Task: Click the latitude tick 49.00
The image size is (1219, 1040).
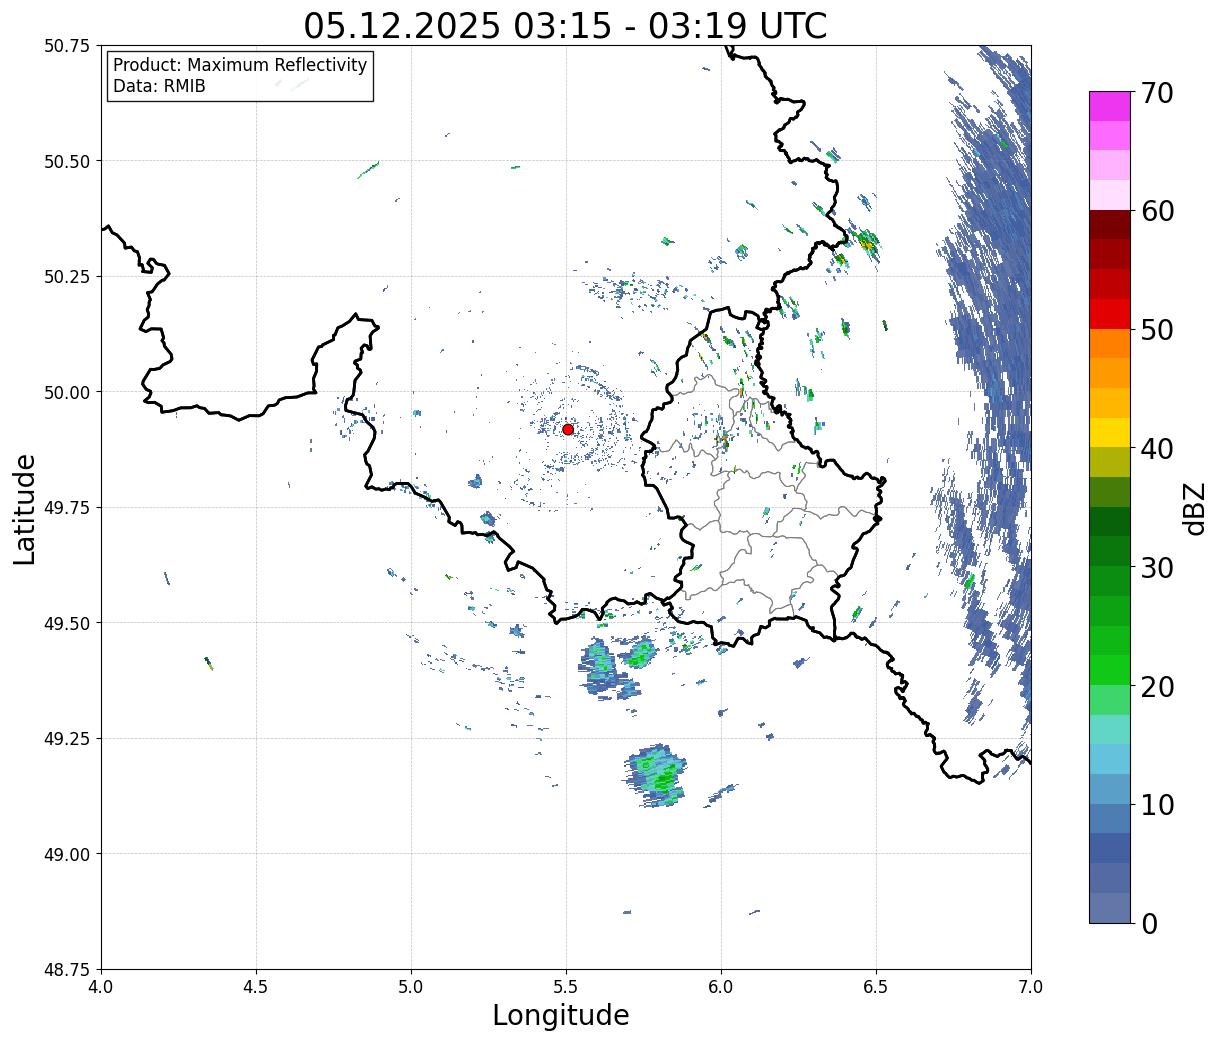Action: pos(67,854)
